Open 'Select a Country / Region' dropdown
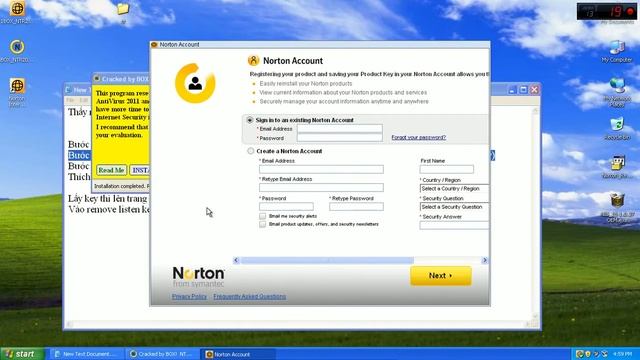 454,189
